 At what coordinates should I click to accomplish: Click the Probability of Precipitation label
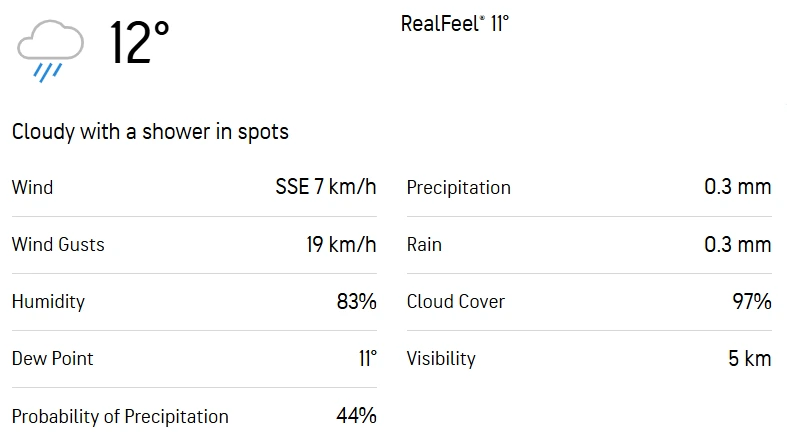120,416
